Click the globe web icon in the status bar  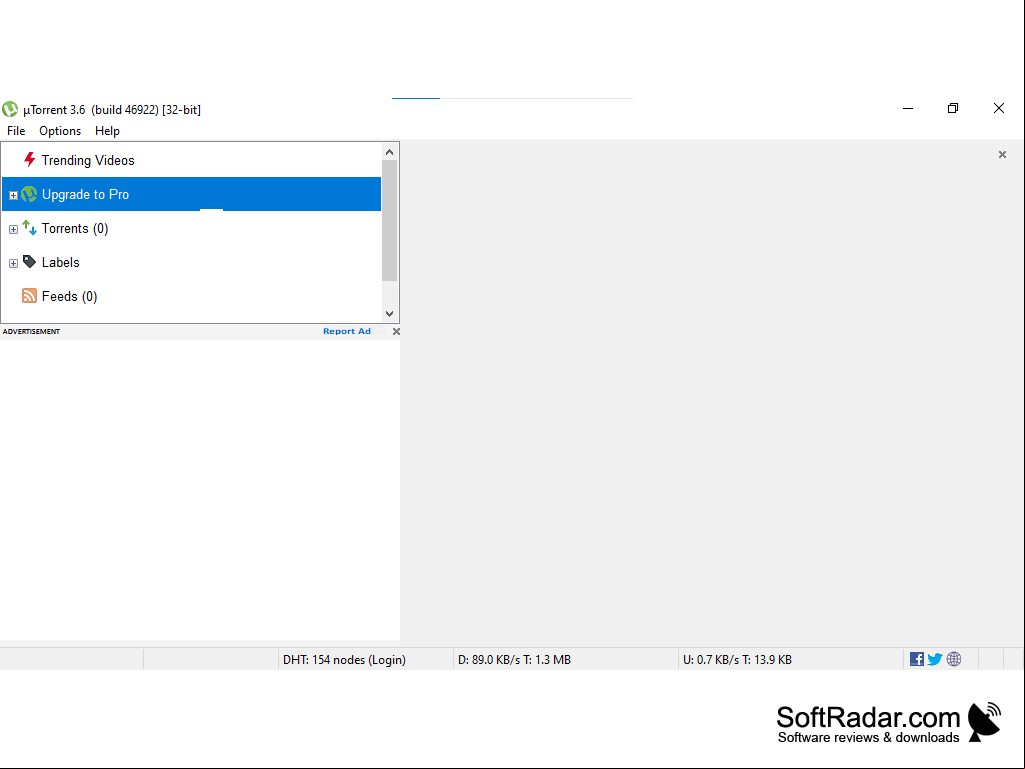pos(954,659)
